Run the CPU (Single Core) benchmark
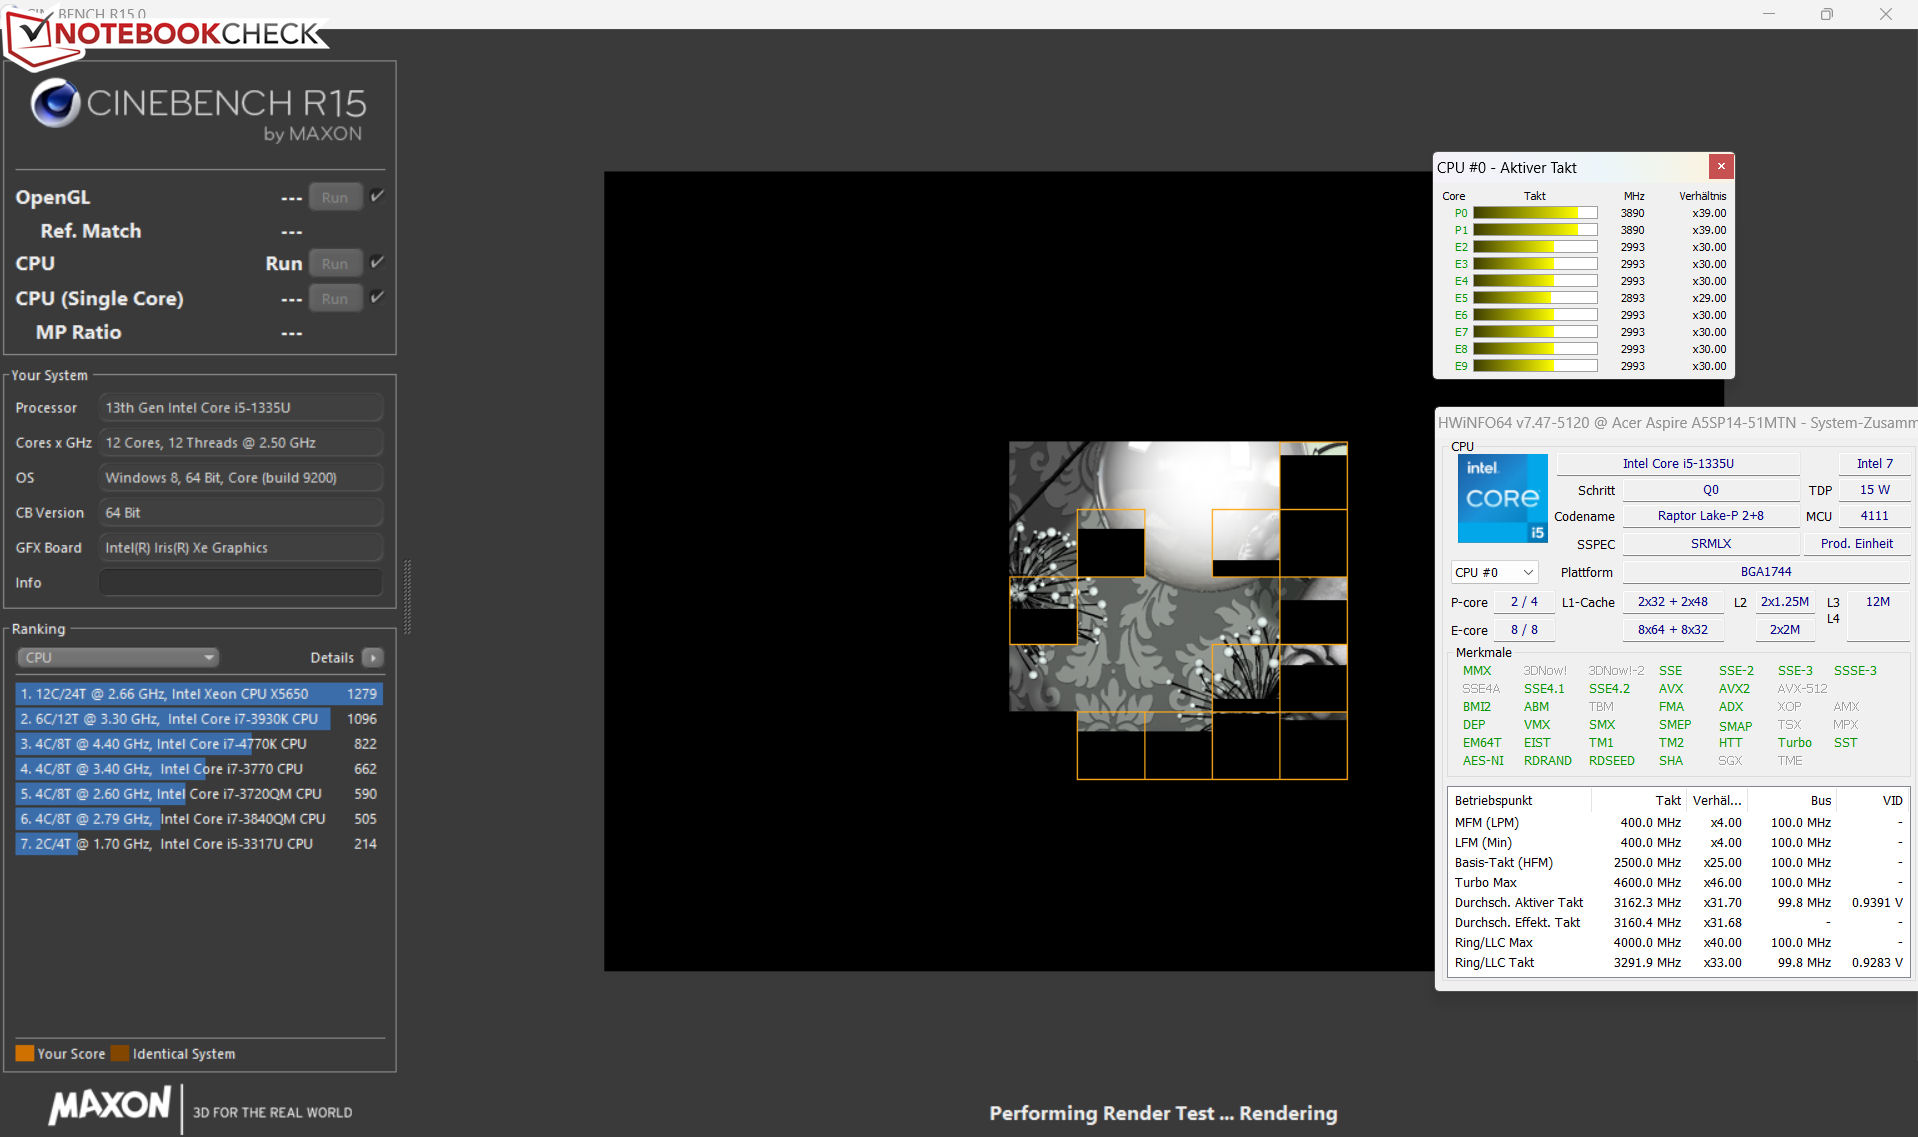1918x1137 pixels. click(335, 298)
